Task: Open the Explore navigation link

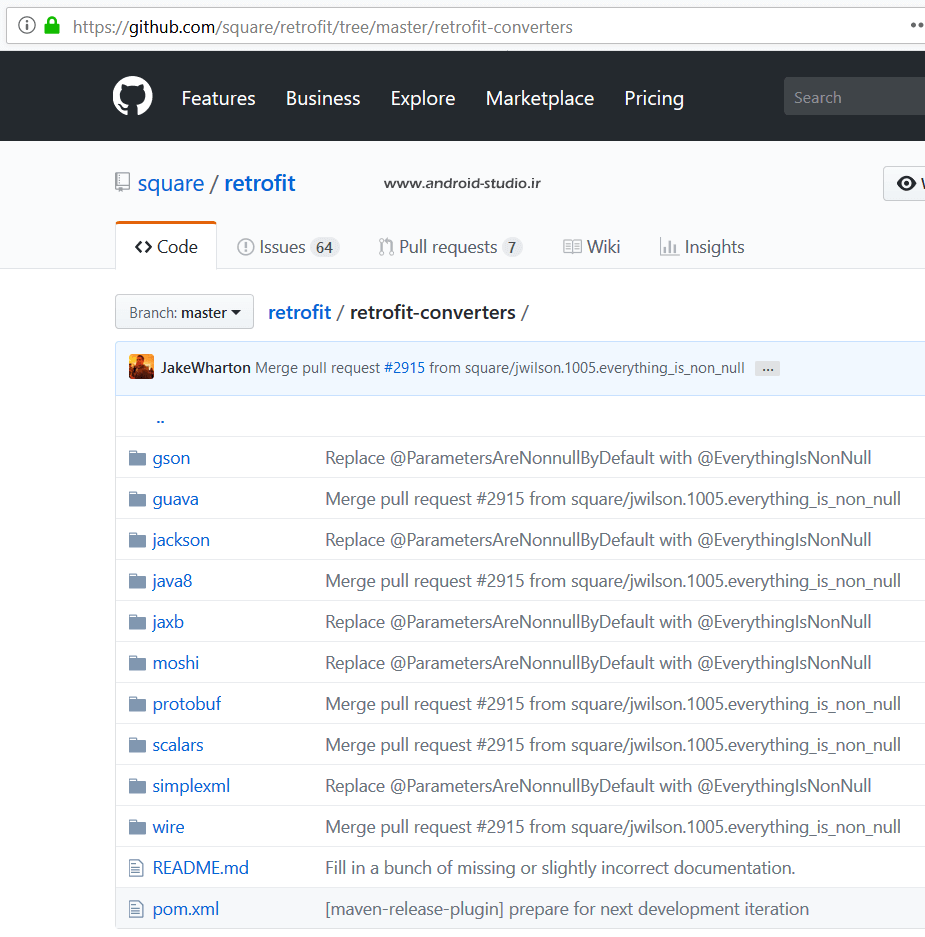Action: [x=422, y=98]
